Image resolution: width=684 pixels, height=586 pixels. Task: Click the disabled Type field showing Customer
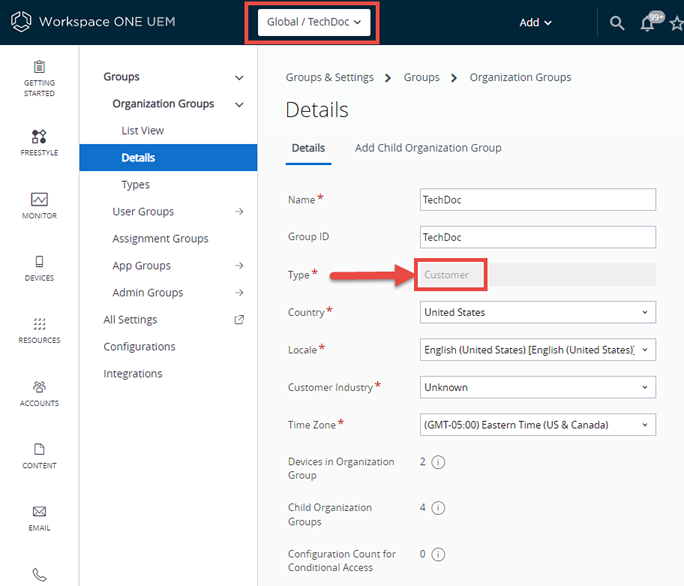click(537, 274)
